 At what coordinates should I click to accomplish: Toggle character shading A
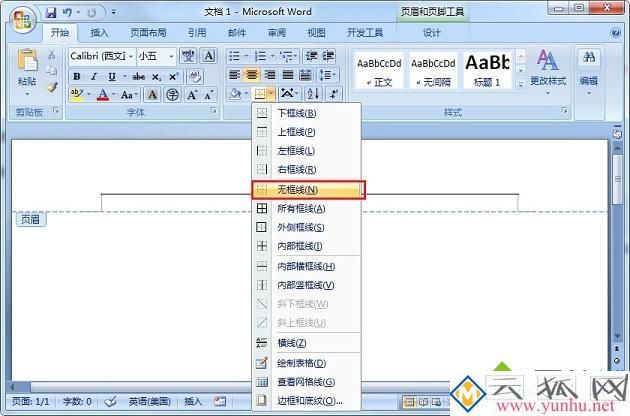click(152, 95)
